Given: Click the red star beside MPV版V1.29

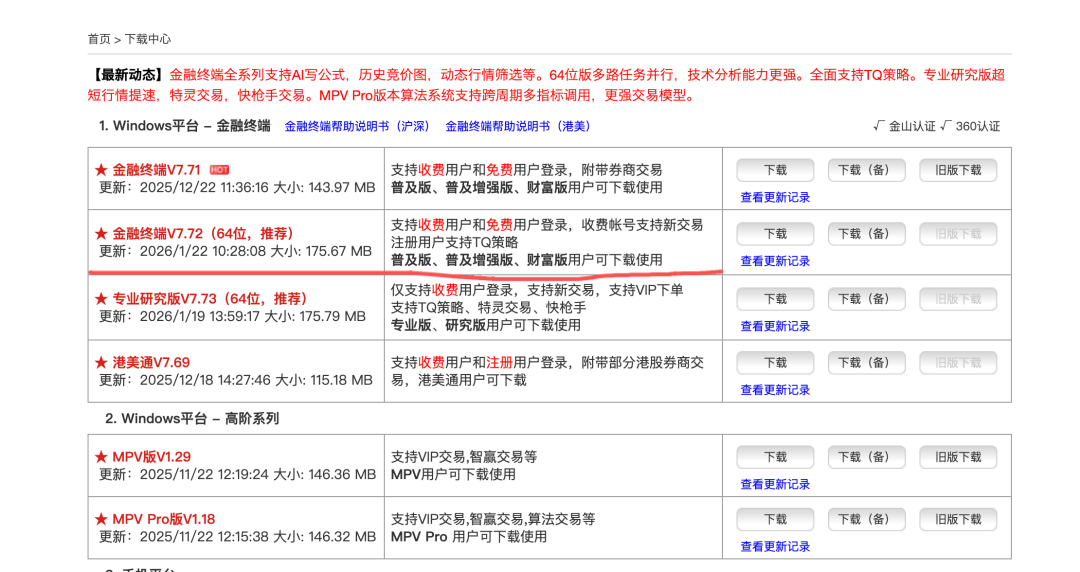Looking at the screenshot, I should [101, 457].
